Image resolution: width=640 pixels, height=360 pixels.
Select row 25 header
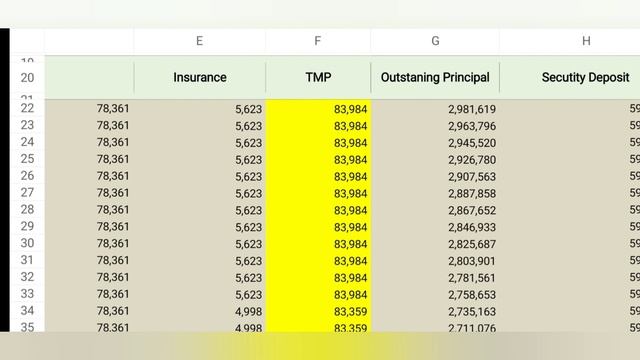(27, 159)
